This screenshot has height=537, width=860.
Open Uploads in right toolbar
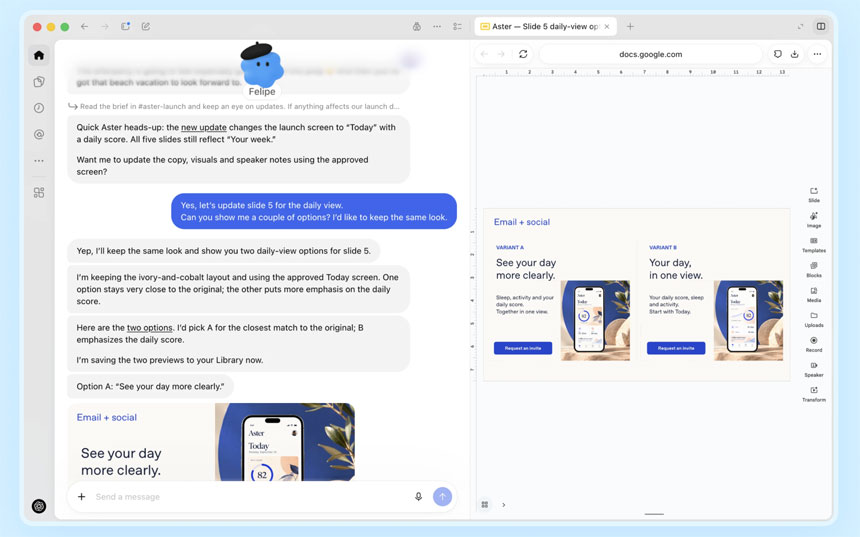click(814, 319)
